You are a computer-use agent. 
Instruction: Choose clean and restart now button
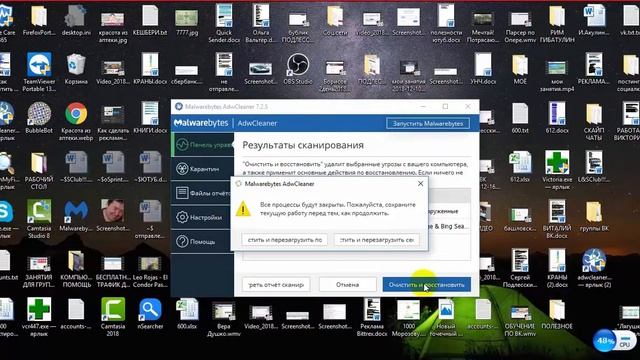[376, 240]
